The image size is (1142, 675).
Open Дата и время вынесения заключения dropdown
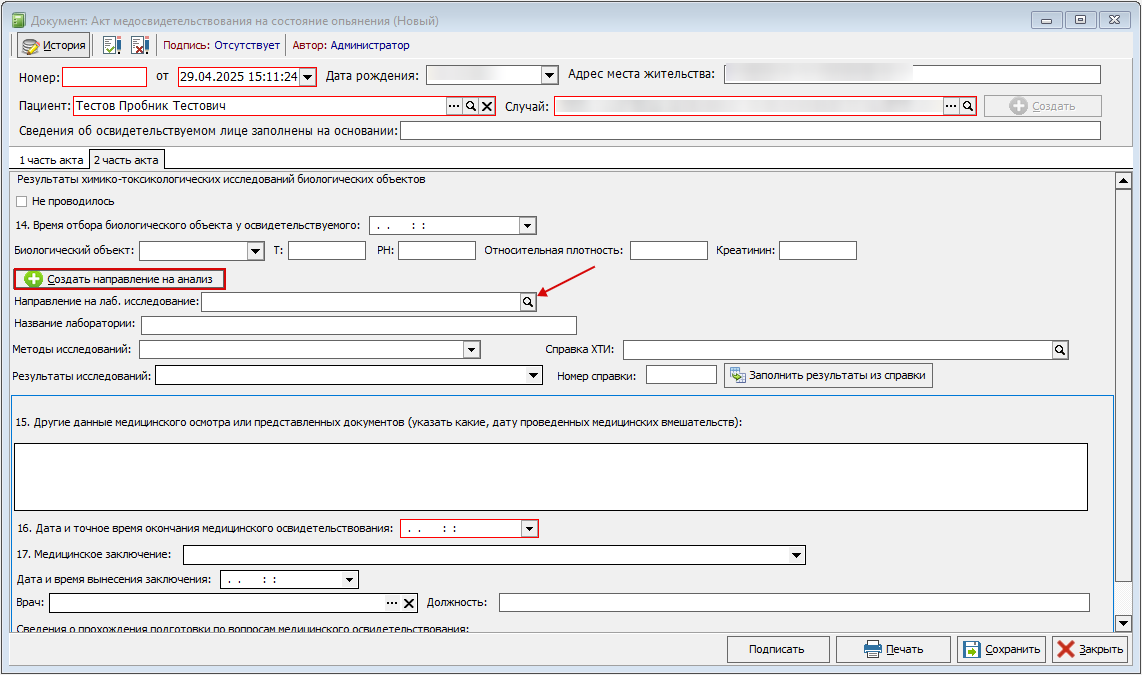[x=350, y=580]
